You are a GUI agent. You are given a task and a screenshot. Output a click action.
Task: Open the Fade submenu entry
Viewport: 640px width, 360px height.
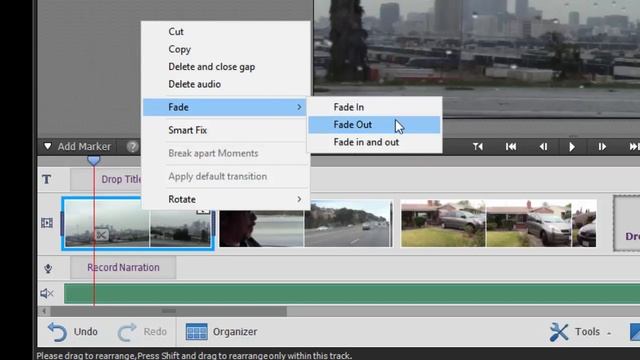pyautogui.click(x=224, y=107)
